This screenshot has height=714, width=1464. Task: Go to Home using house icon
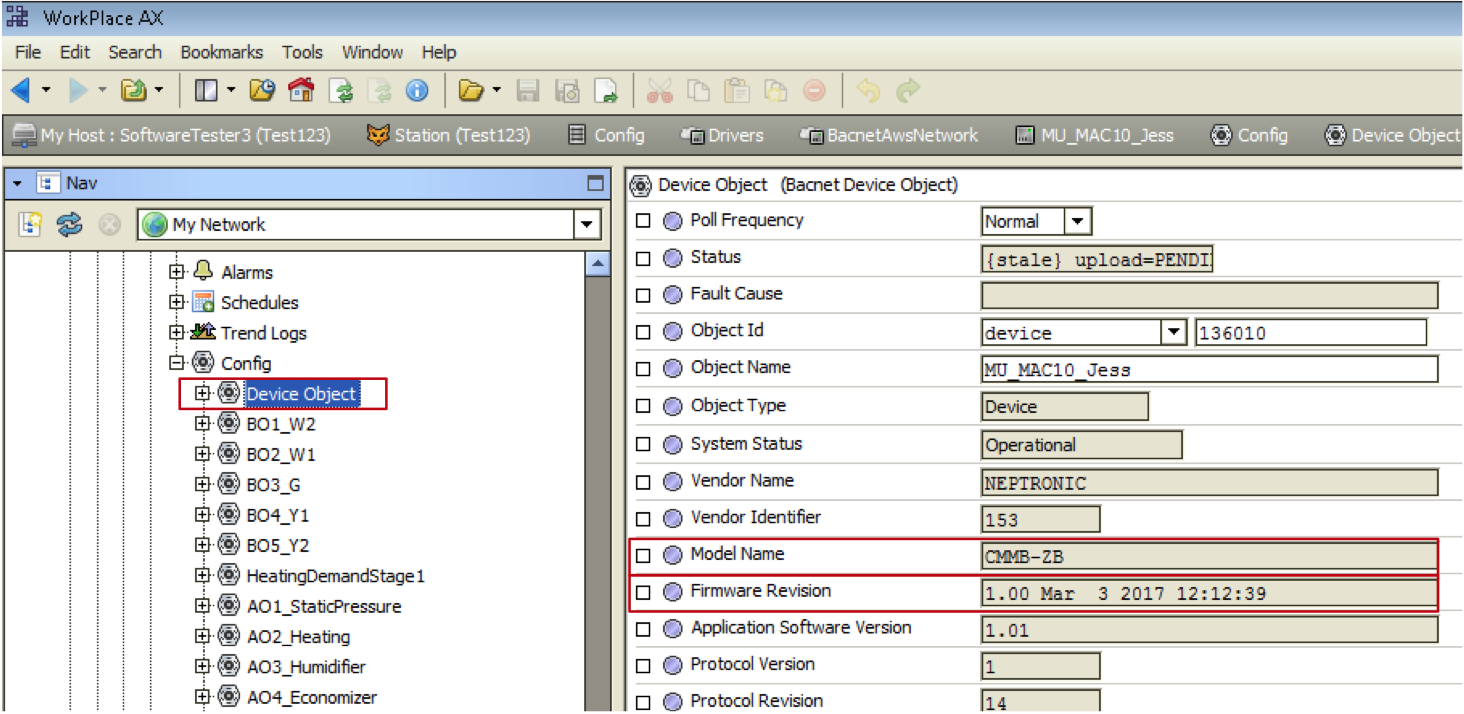[301, 91]
